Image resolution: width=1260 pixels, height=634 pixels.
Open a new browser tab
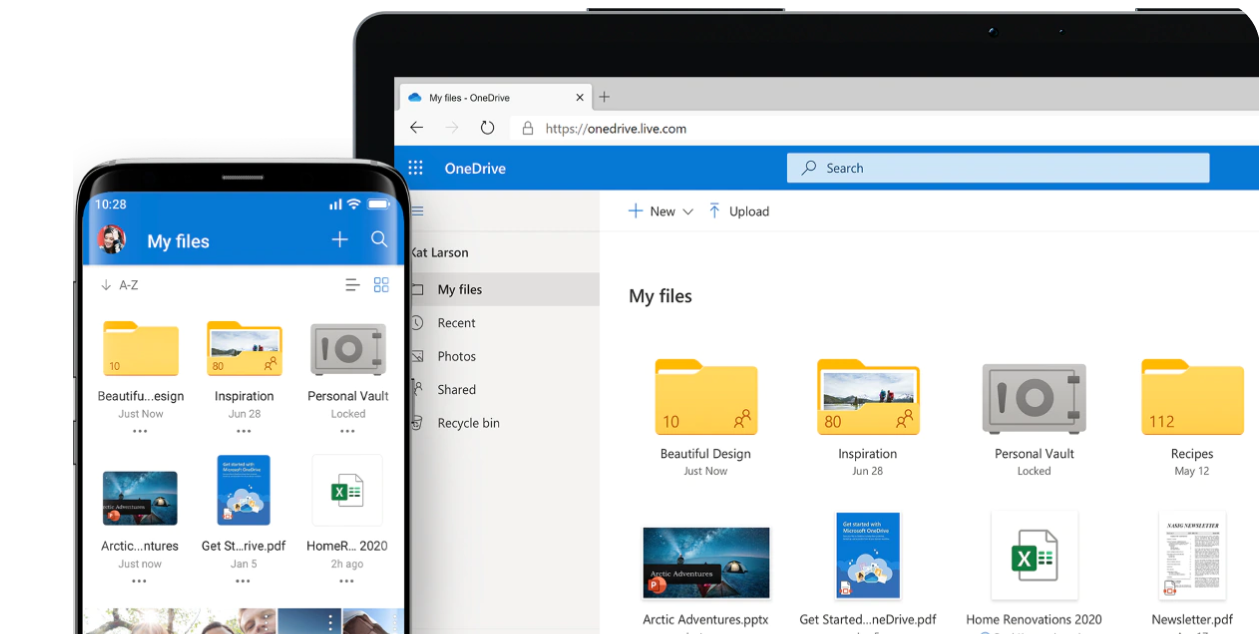(604, 97)
